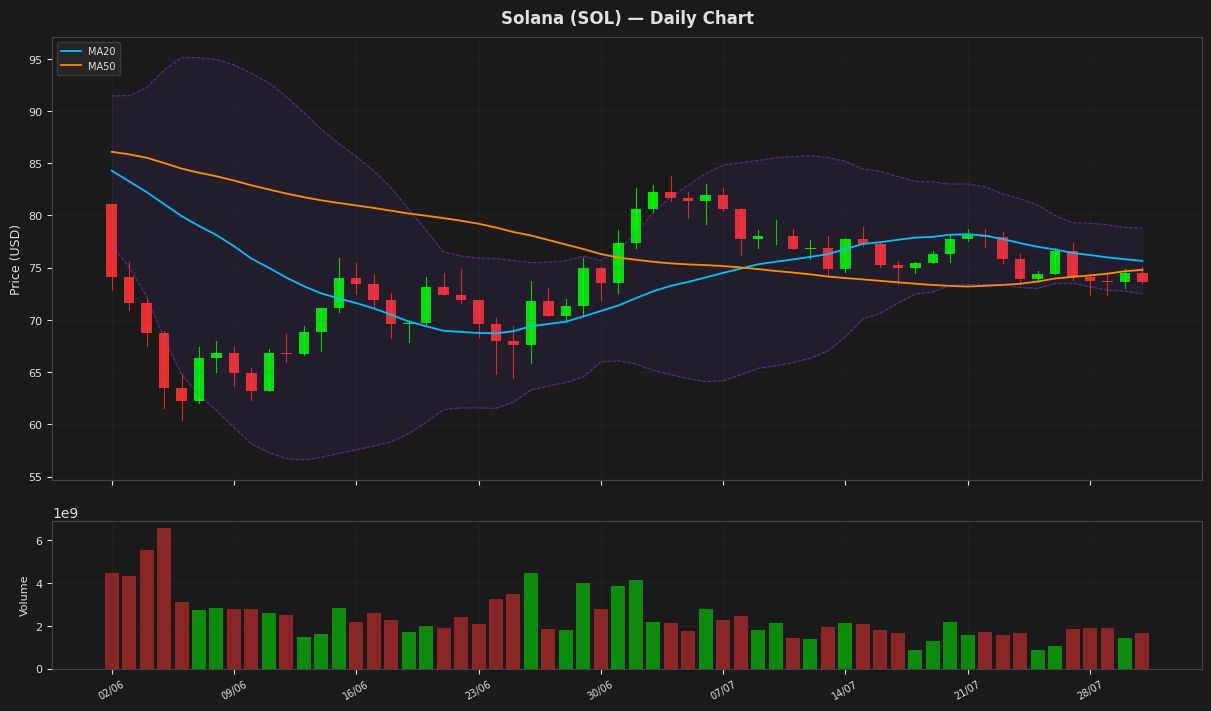Image resolution: width=1211 pixels, height=711 pixels.
Task: Click the 0 tick on the volume axis
Action: click(39, 669)
